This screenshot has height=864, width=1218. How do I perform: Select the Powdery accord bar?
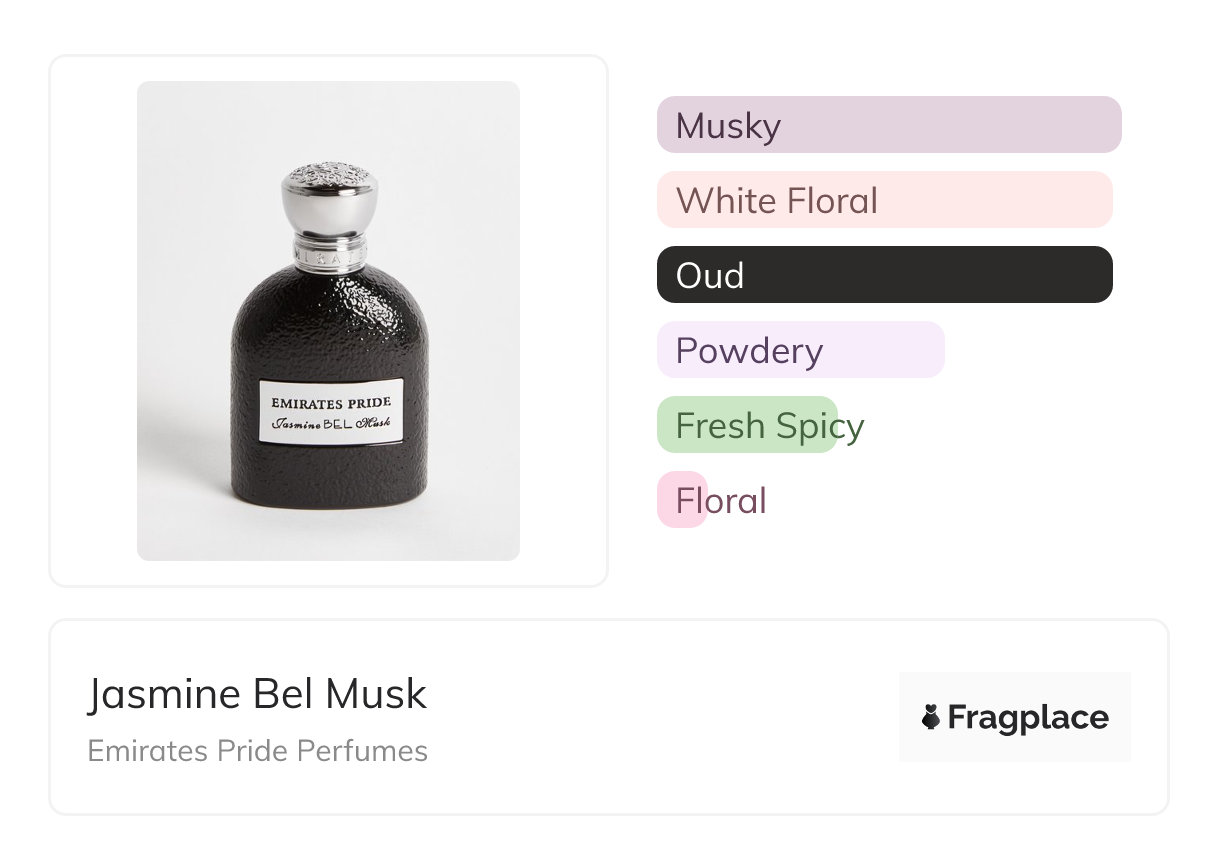point(800,350)
